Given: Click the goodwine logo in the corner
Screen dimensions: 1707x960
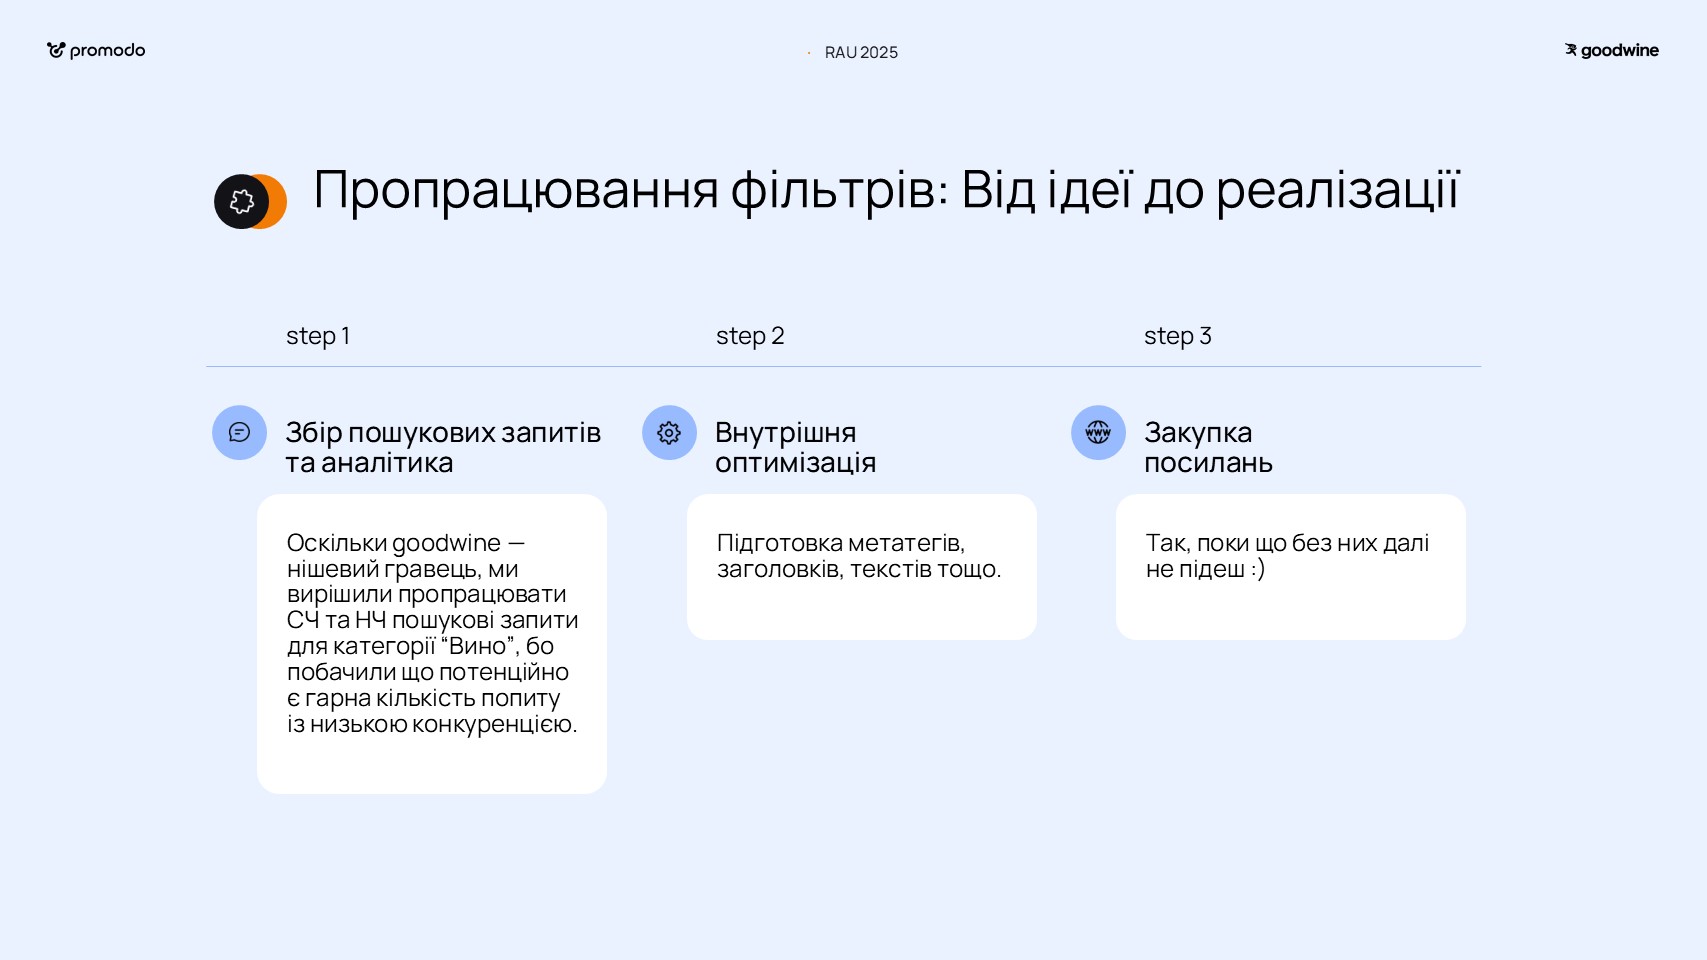Looking at the screenshot, I should (1611, 51).
